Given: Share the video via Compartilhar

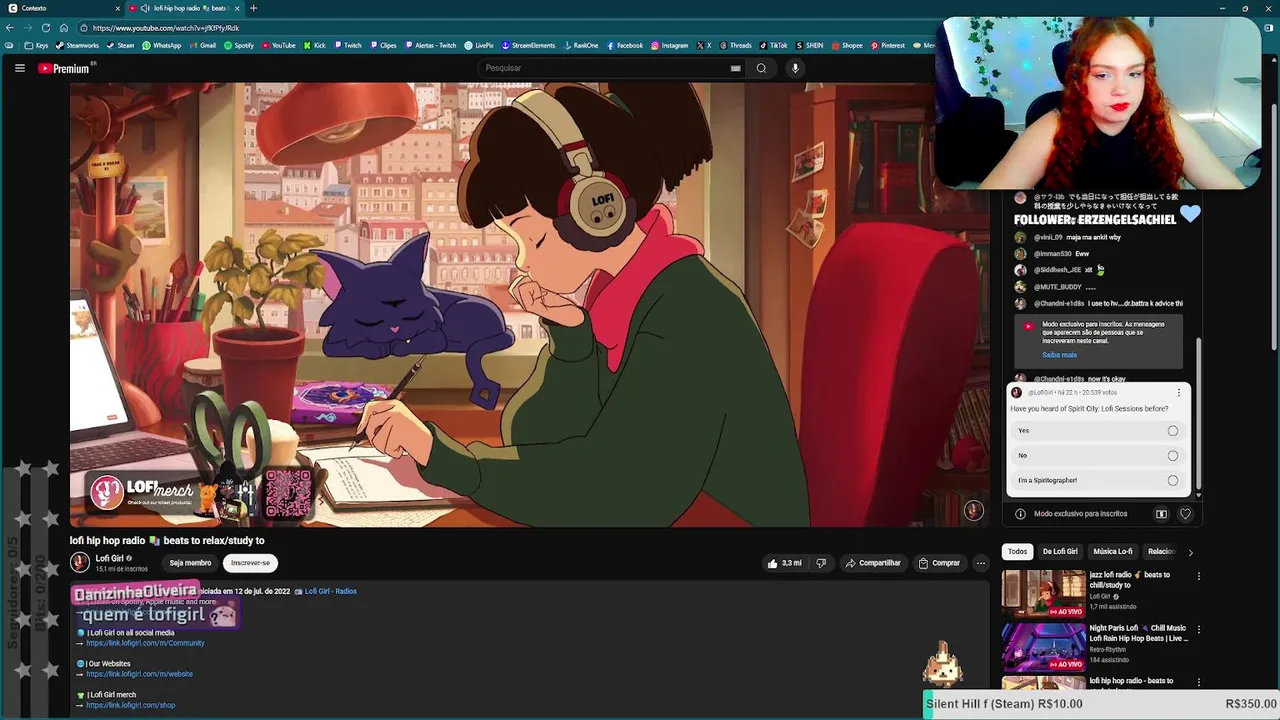Looking at the screenshot, I should pos(873,563).
